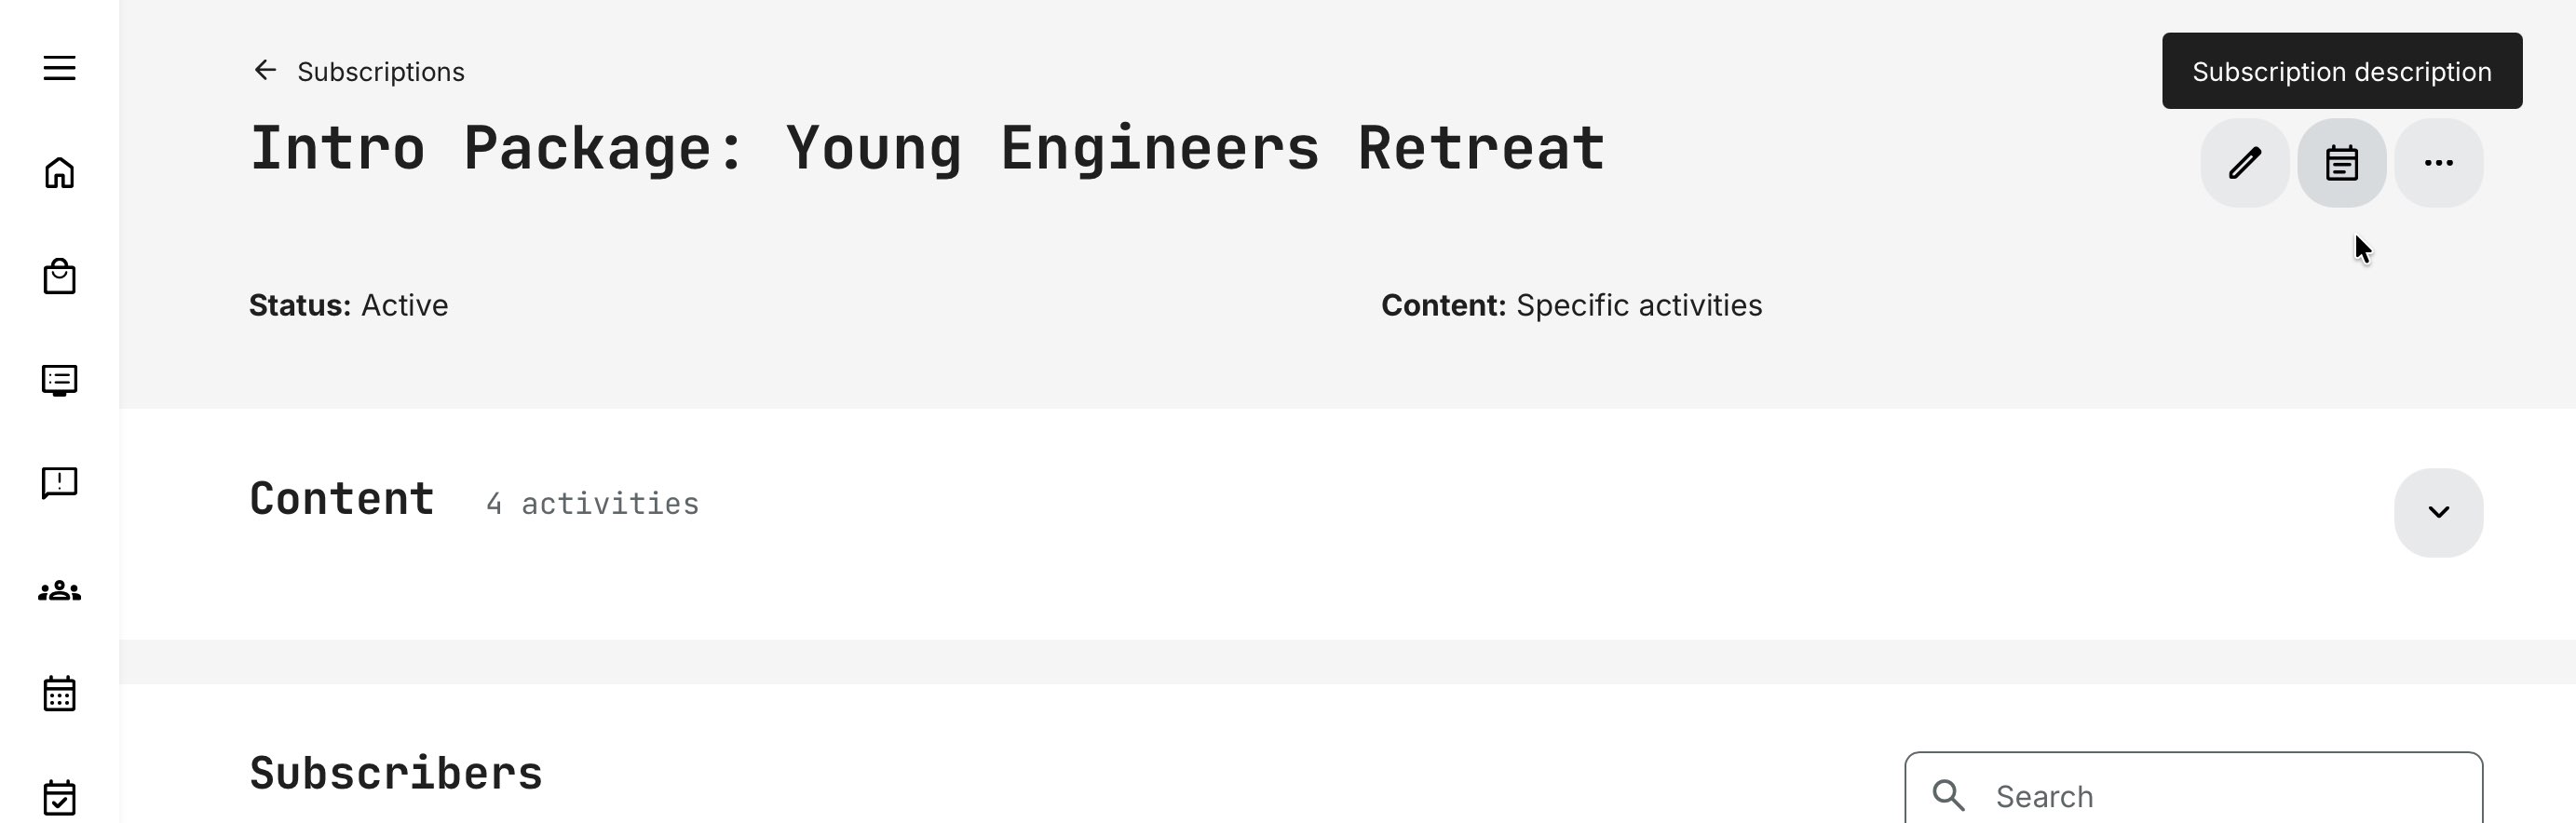Click the Search subscribers input field

coord(2220,796)
